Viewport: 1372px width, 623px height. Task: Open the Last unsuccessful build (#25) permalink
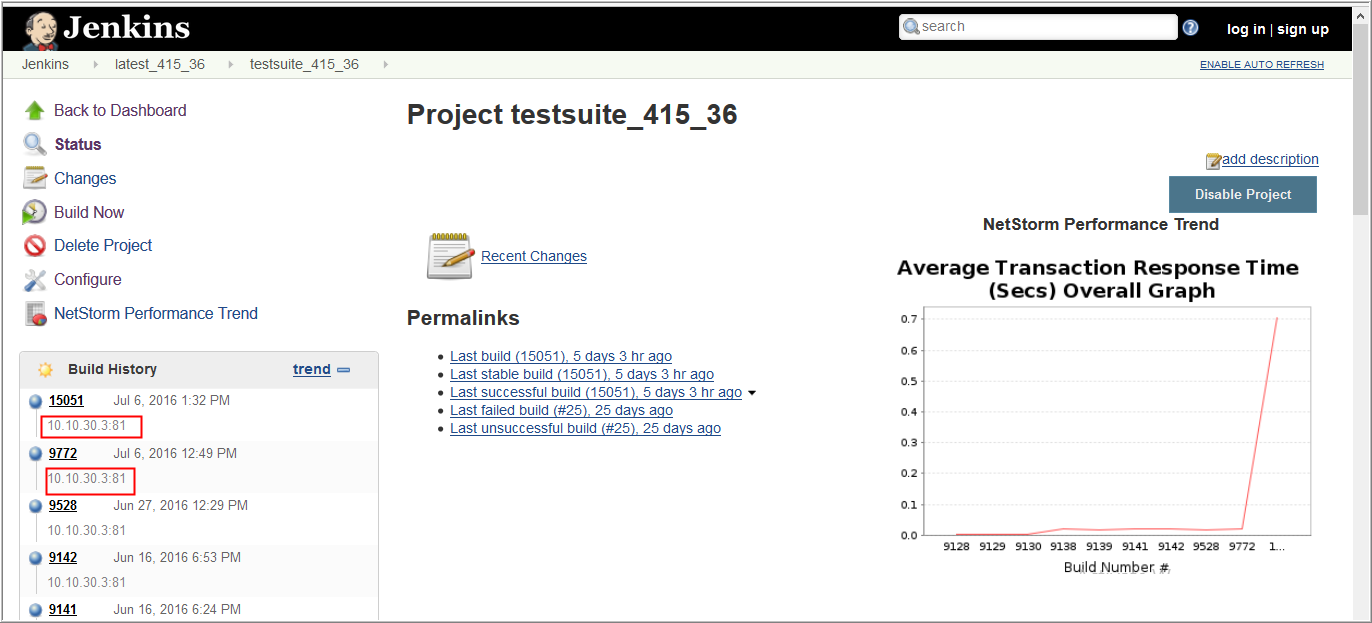pyautogui.click(x=585, y=428)
